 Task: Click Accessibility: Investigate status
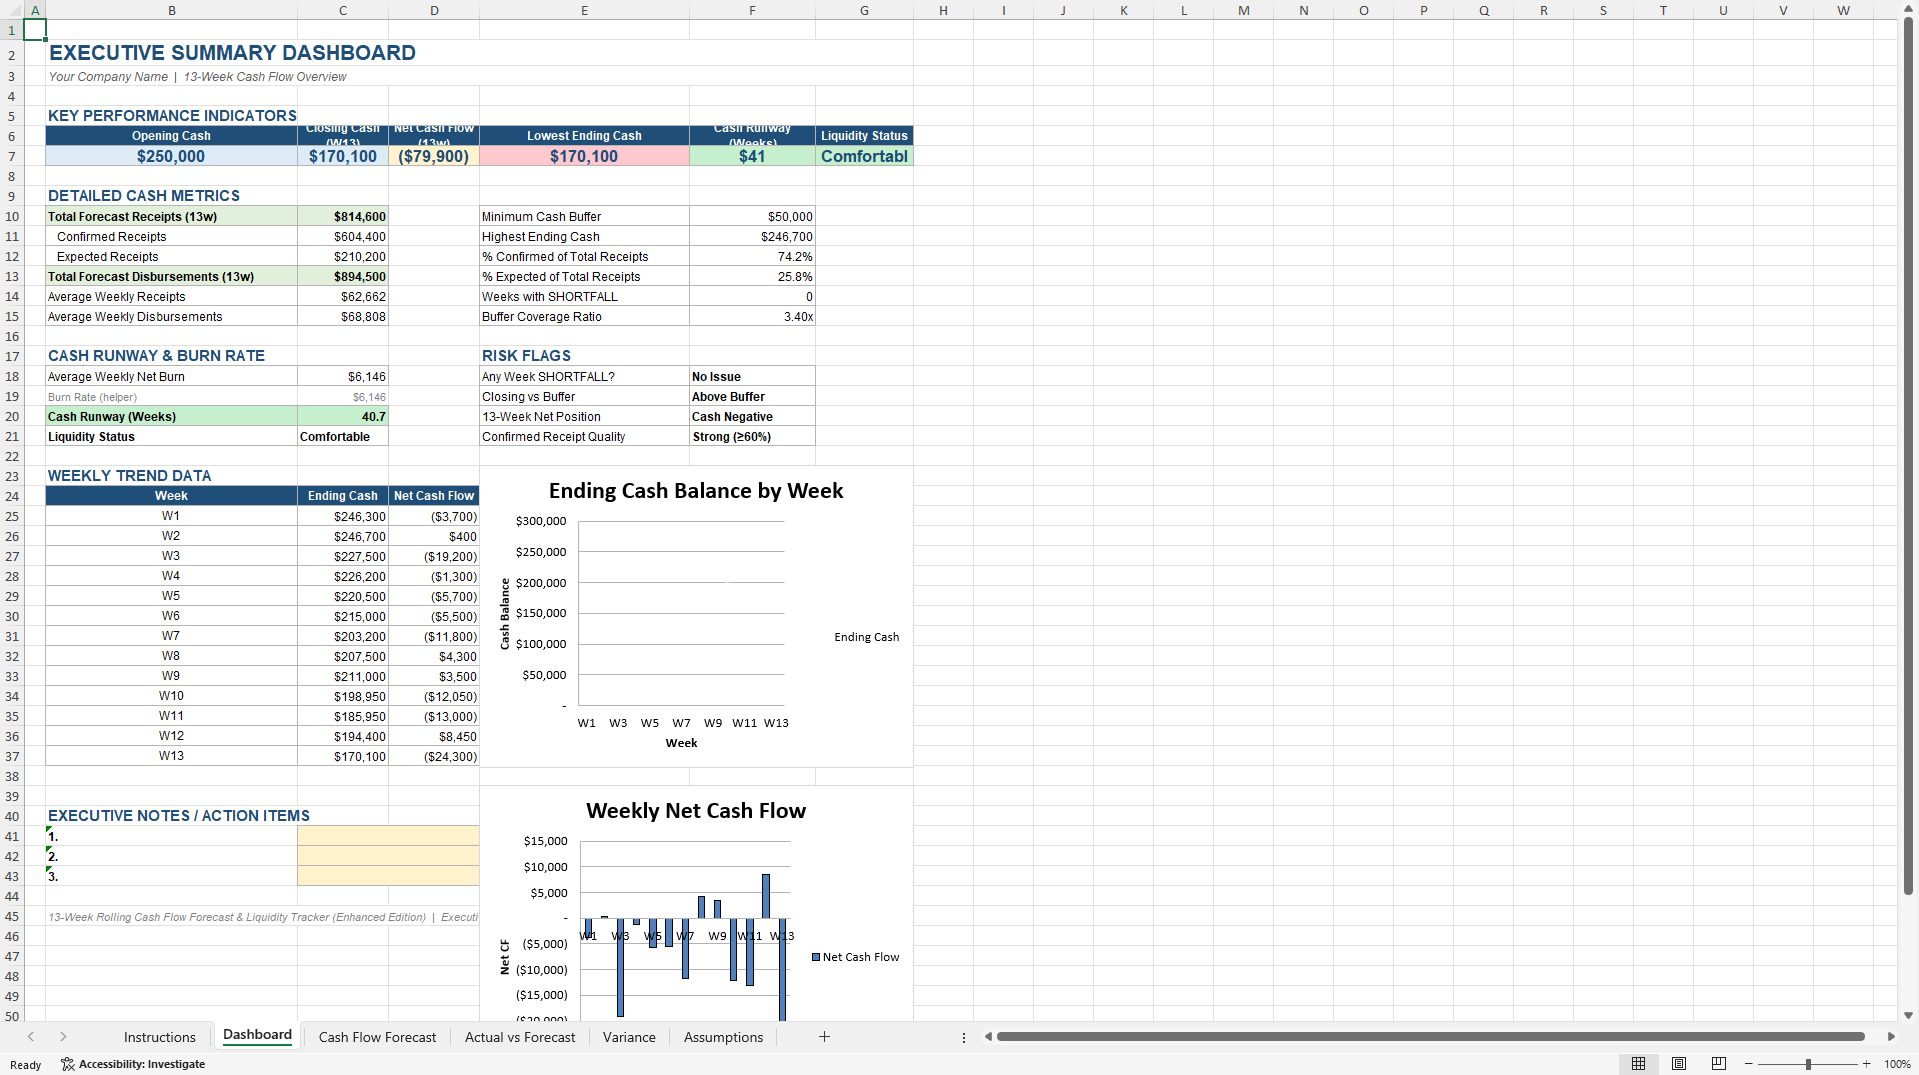pos(133,1064)
